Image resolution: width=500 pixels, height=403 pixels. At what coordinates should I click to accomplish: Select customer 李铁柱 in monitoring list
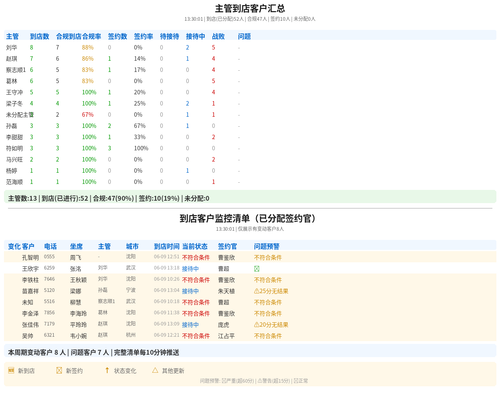[30, 280]
